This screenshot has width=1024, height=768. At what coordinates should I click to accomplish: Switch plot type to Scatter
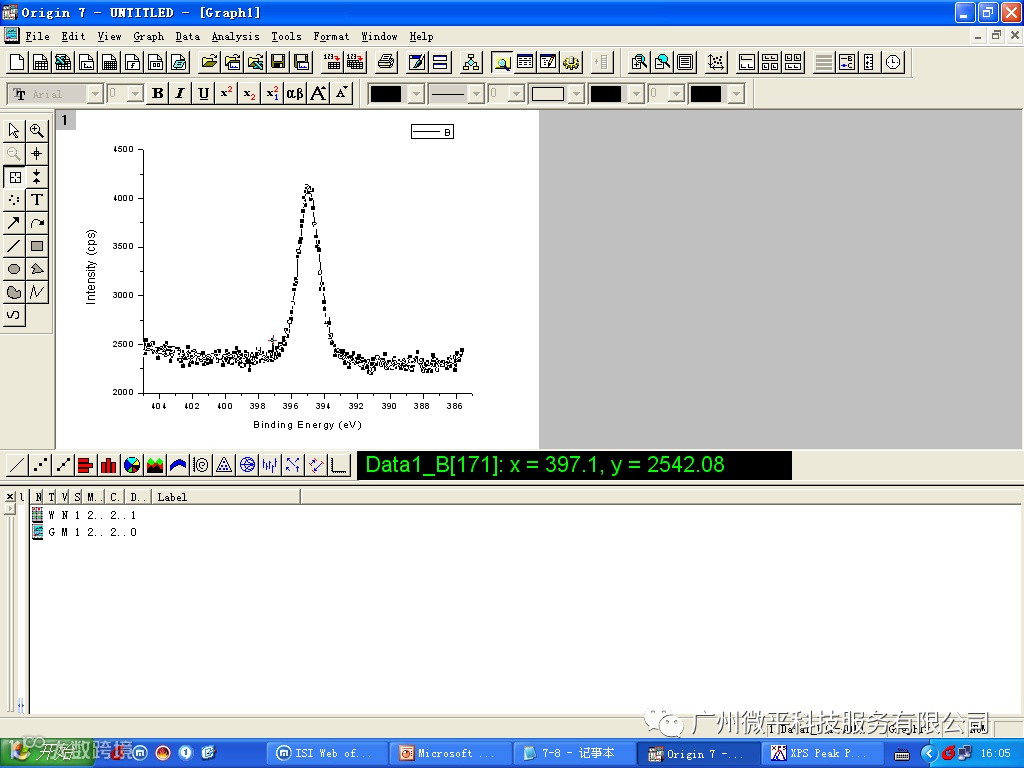(x=40, y=465)
